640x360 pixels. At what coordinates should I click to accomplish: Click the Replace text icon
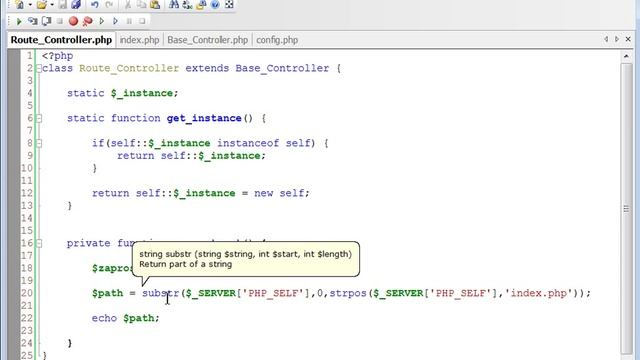187,5
